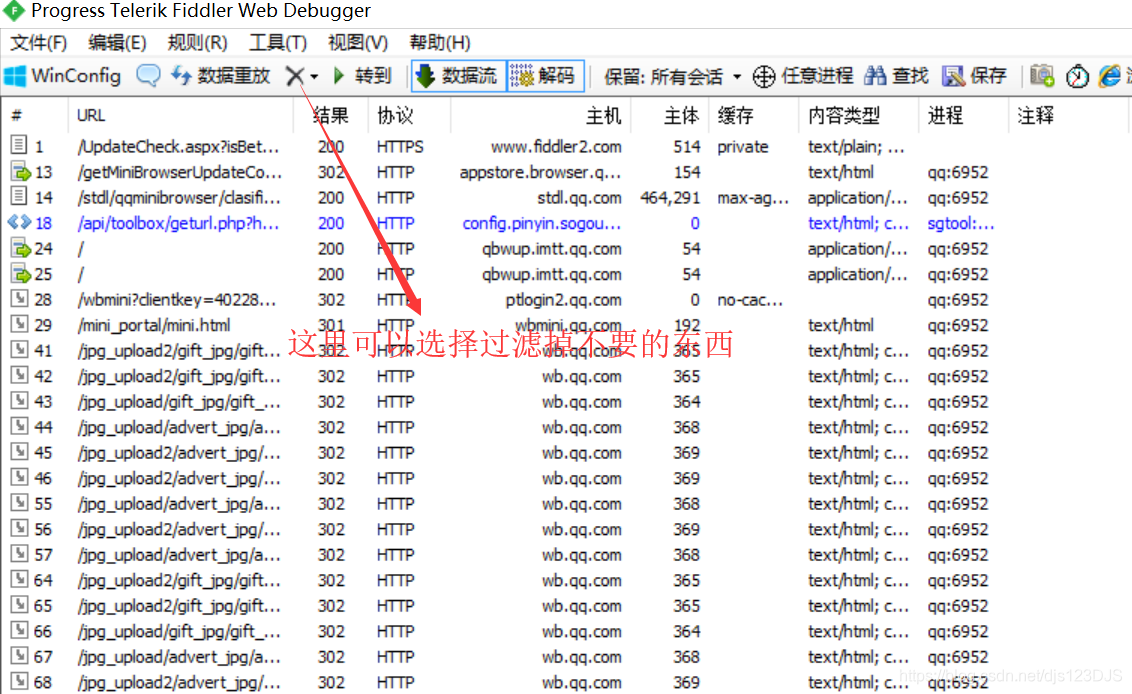
Task: Click the private caching cell
Action: (x=742, y=147)
